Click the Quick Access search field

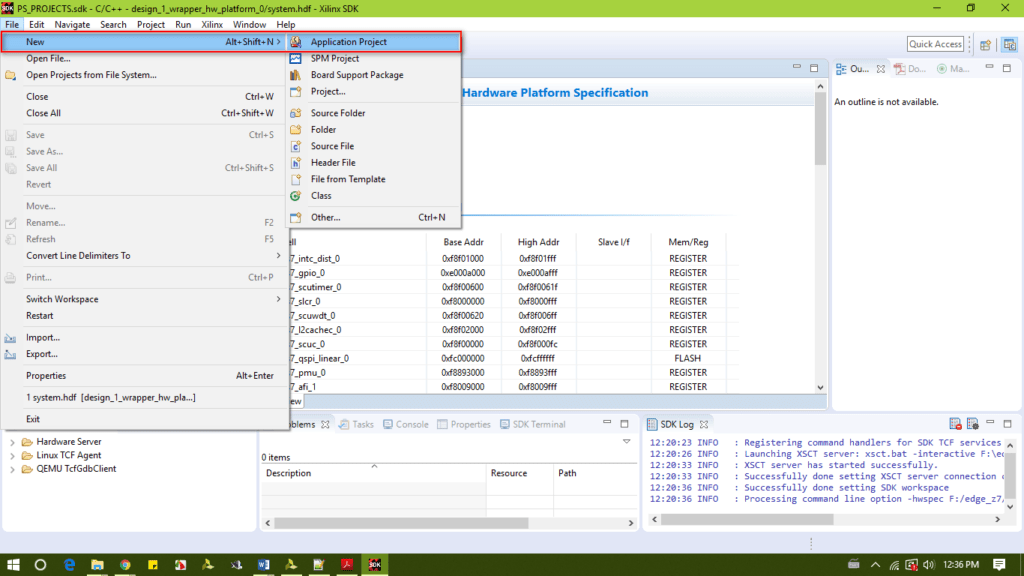tap(935, 44)
